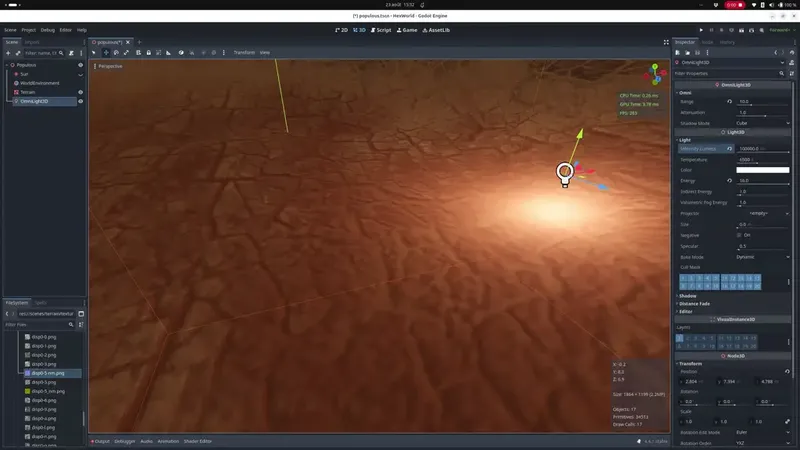The width and height of the screenshot is (800, 450).
Task: Add a new scene tab with plus
Action: 139,42
